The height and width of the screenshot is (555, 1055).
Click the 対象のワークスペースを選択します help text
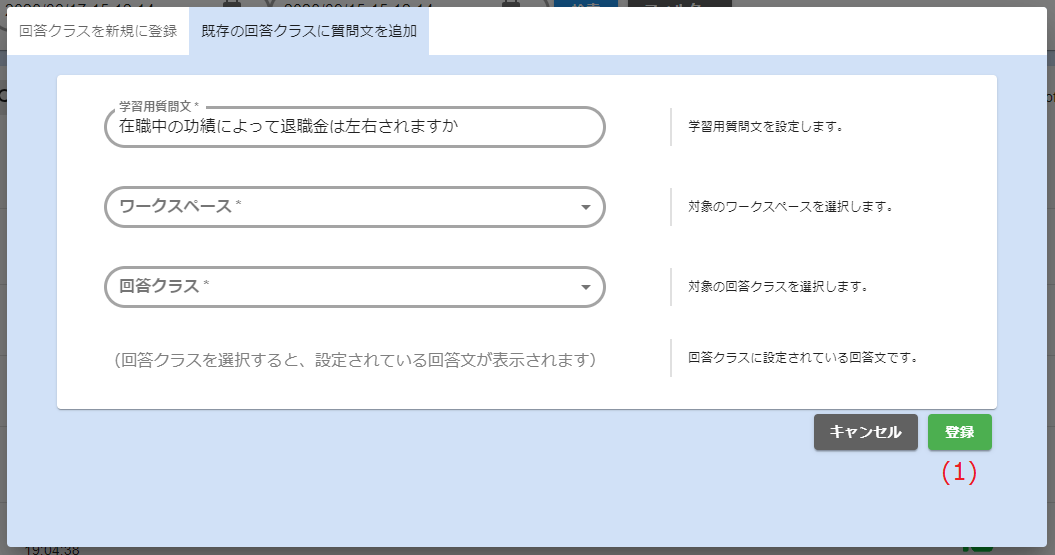790,208
